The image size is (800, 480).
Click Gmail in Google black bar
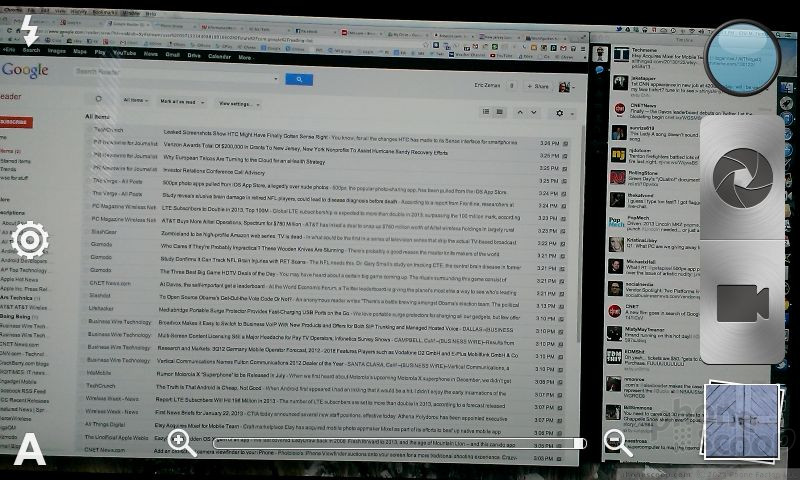172,54
